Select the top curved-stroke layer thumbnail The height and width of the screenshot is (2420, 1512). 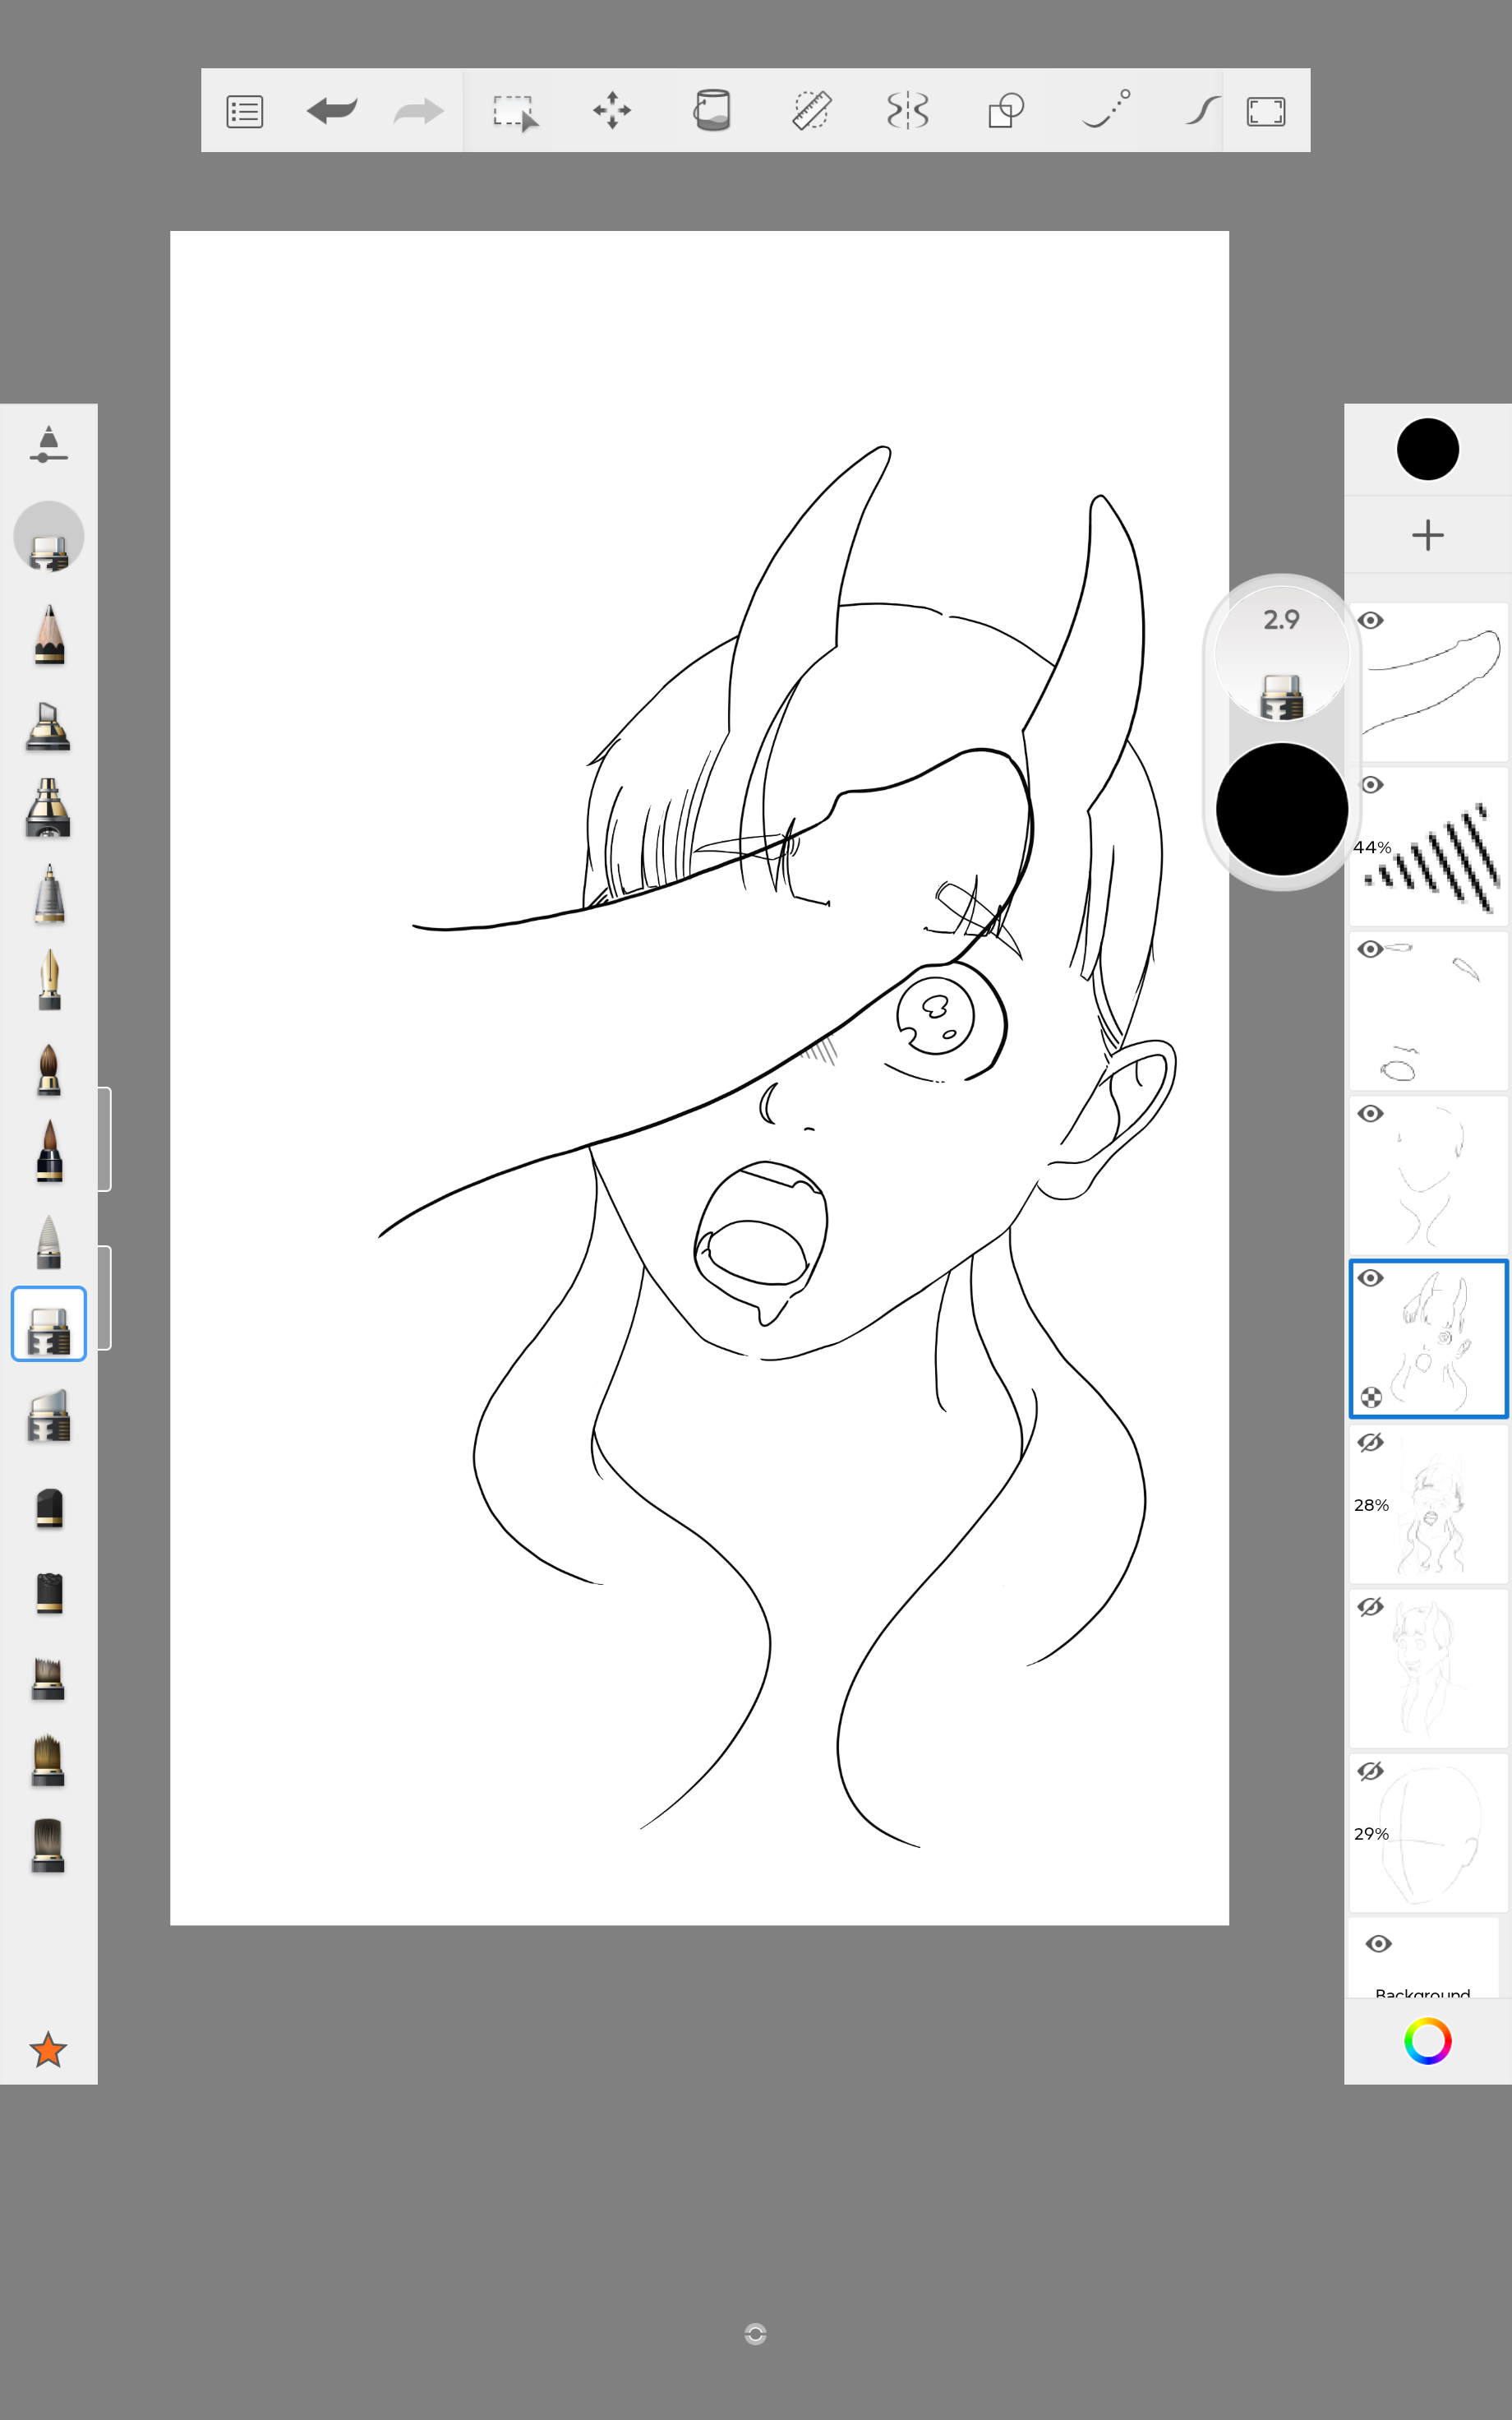1428,683
